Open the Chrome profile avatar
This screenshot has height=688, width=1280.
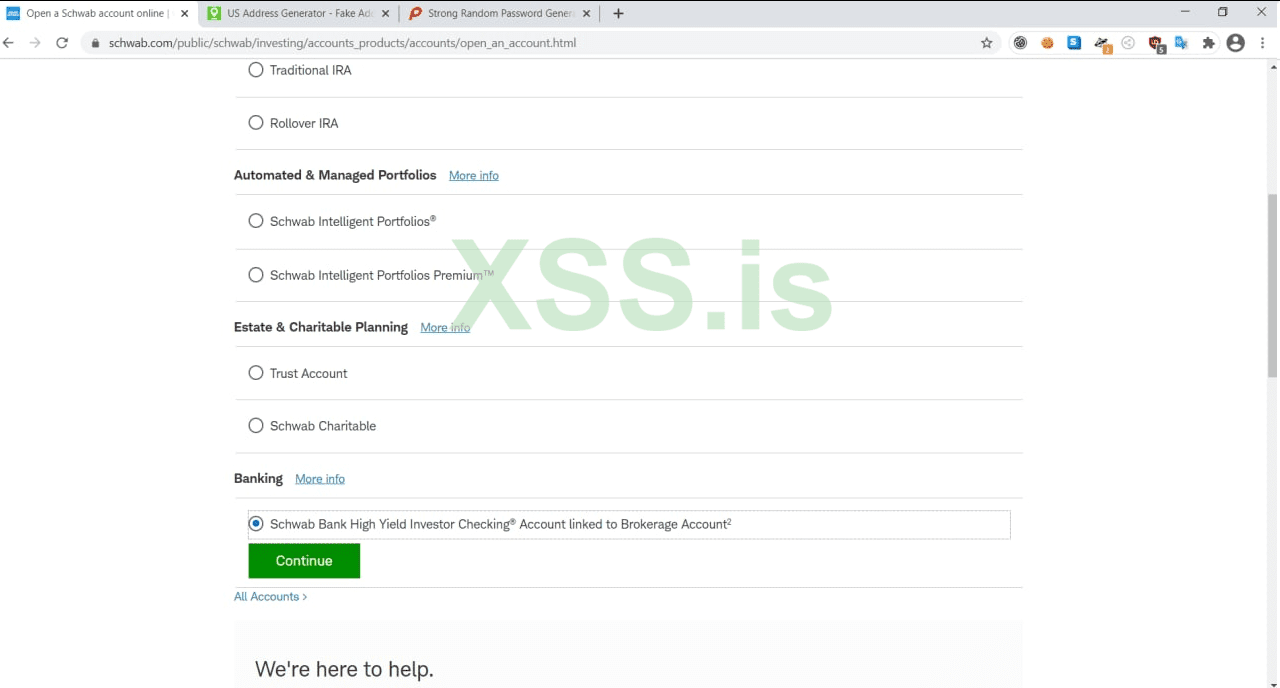pyautogui.click(x=1236, y=43)
